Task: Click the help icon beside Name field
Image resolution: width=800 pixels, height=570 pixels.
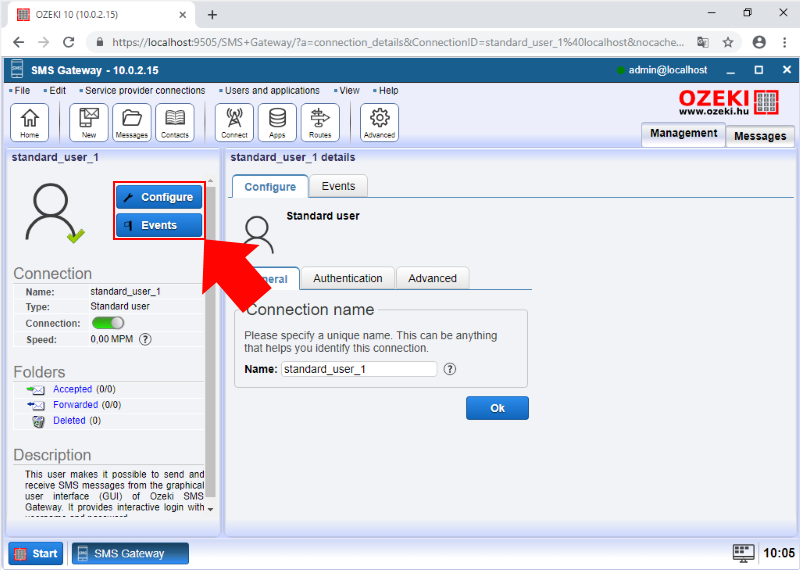Action: tap(449, 369)
